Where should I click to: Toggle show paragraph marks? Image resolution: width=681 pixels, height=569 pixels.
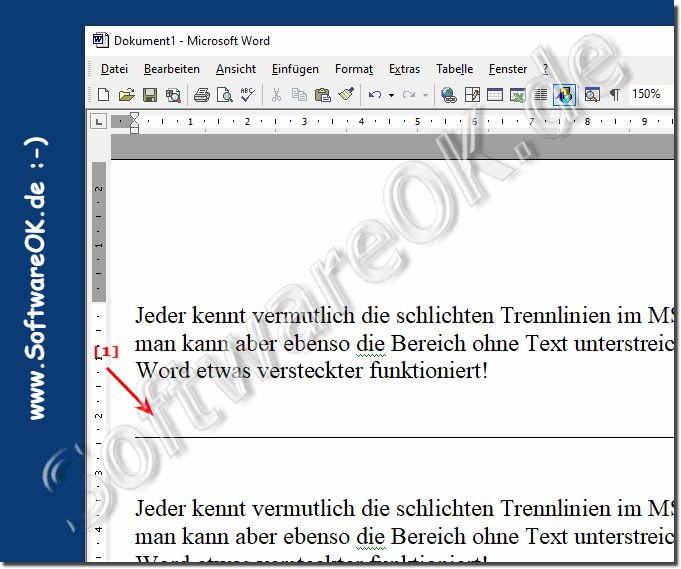coord(615,94)
